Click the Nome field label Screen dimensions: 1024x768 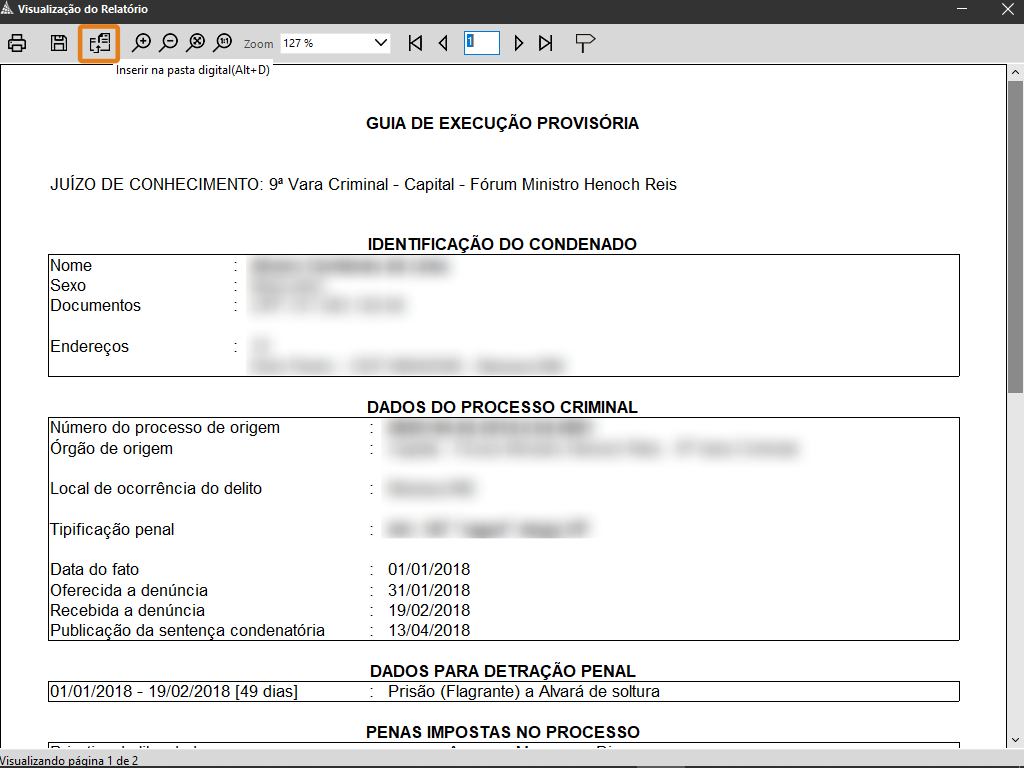pyautogui.click(x=71, y=266)
